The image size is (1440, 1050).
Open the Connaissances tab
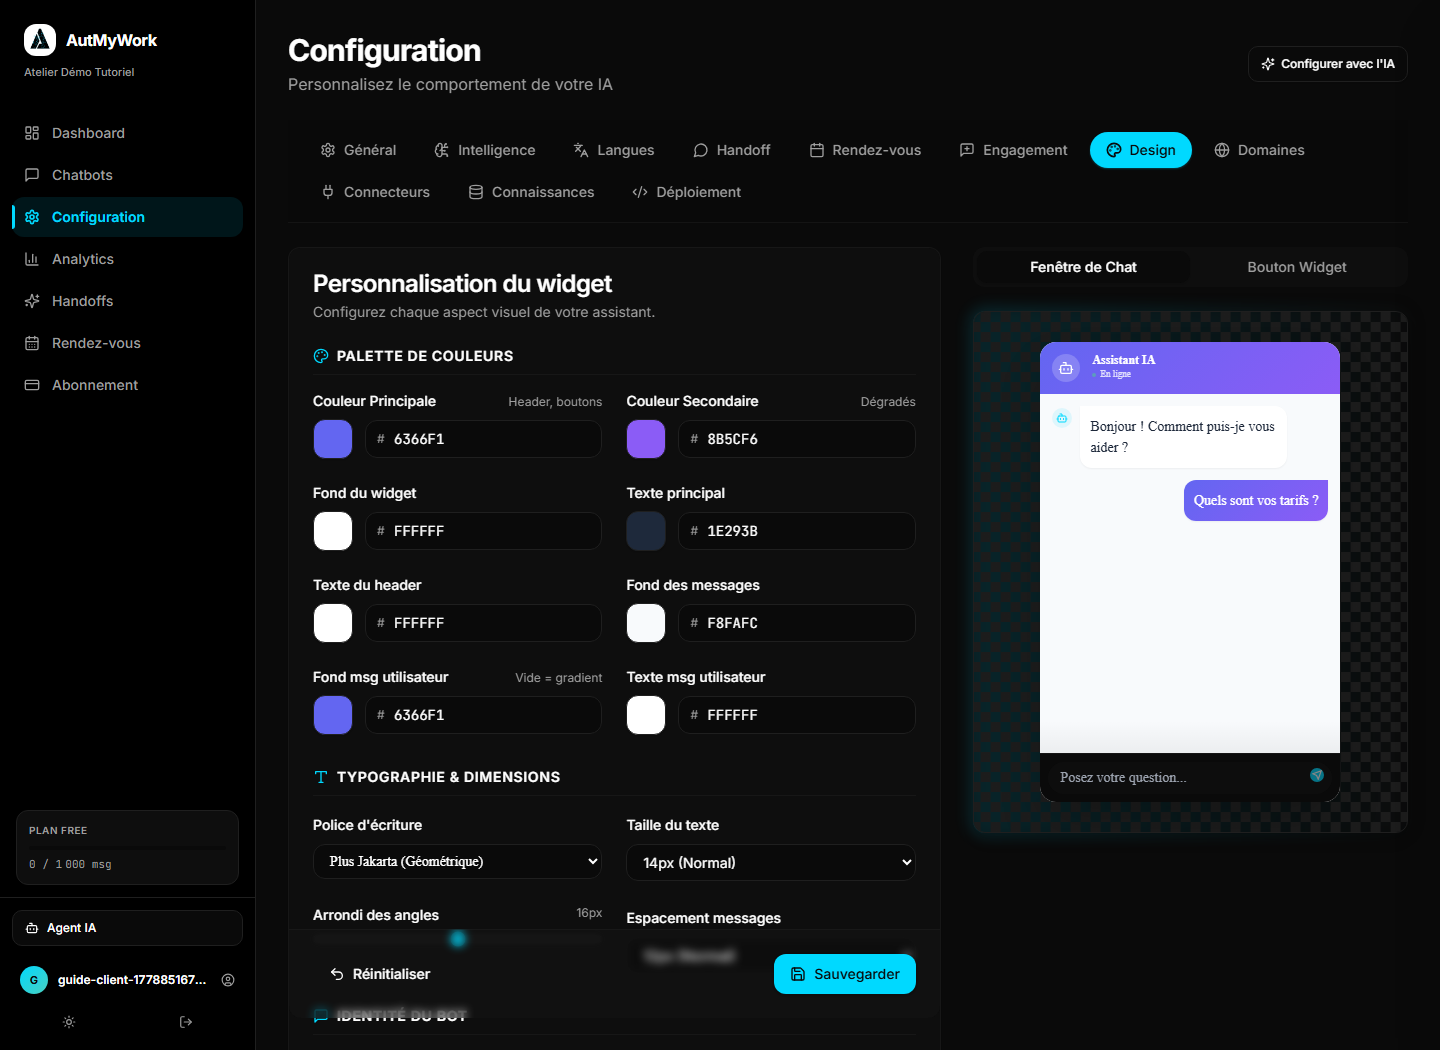532,192
